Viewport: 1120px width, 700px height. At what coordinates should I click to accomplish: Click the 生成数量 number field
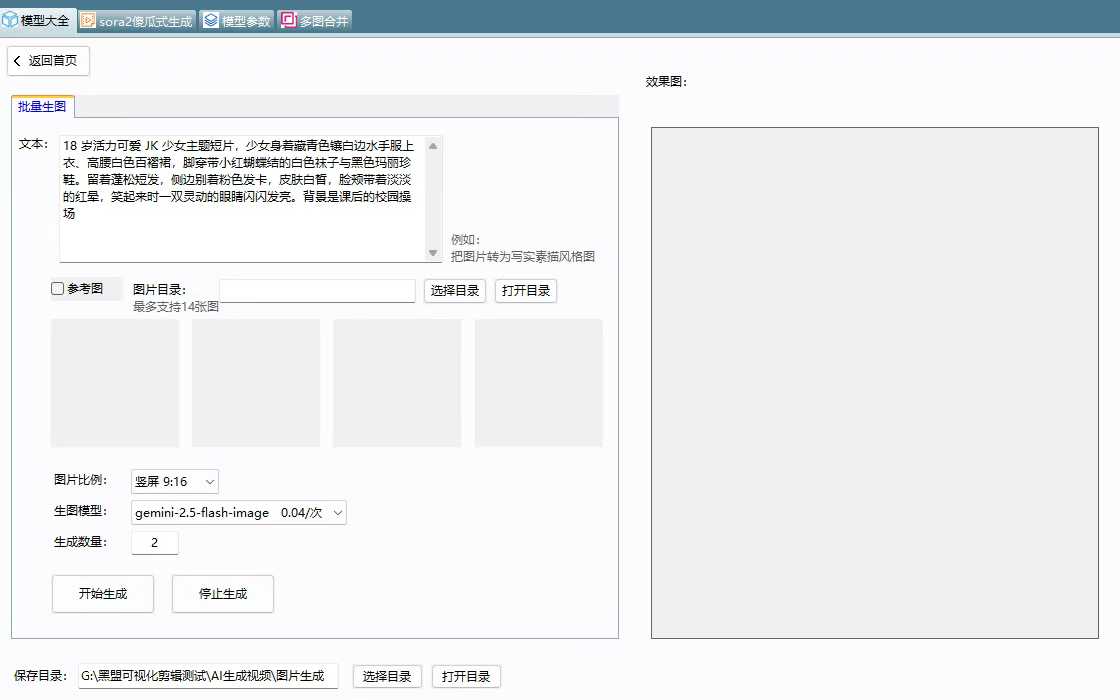coord(155,543)
